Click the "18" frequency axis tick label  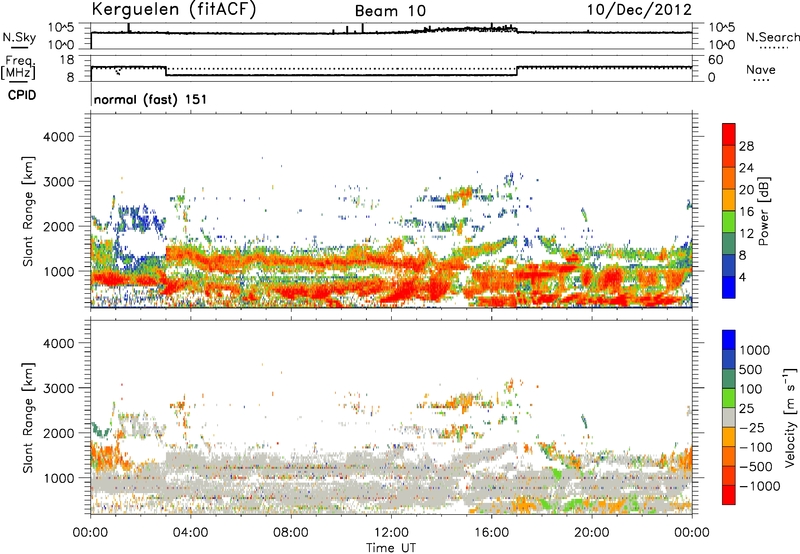point(67,60)
